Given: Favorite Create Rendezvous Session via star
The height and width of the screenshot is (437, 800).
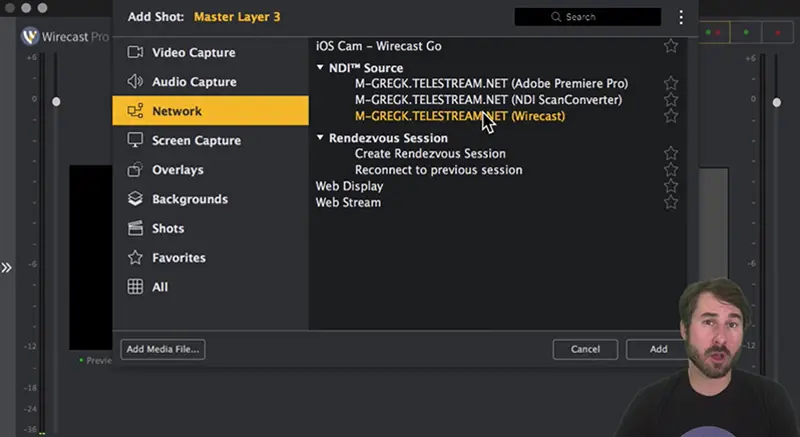Looking at the screenshot, I should tap(671, 153).
